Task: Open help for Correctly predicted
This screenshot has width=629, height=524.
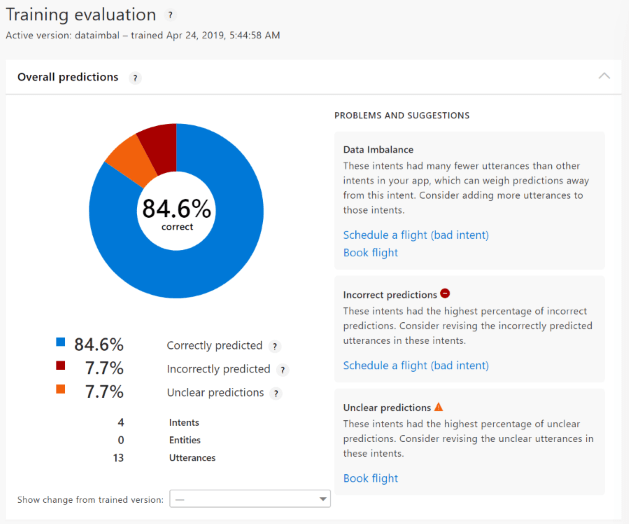Action: (275, 346)
